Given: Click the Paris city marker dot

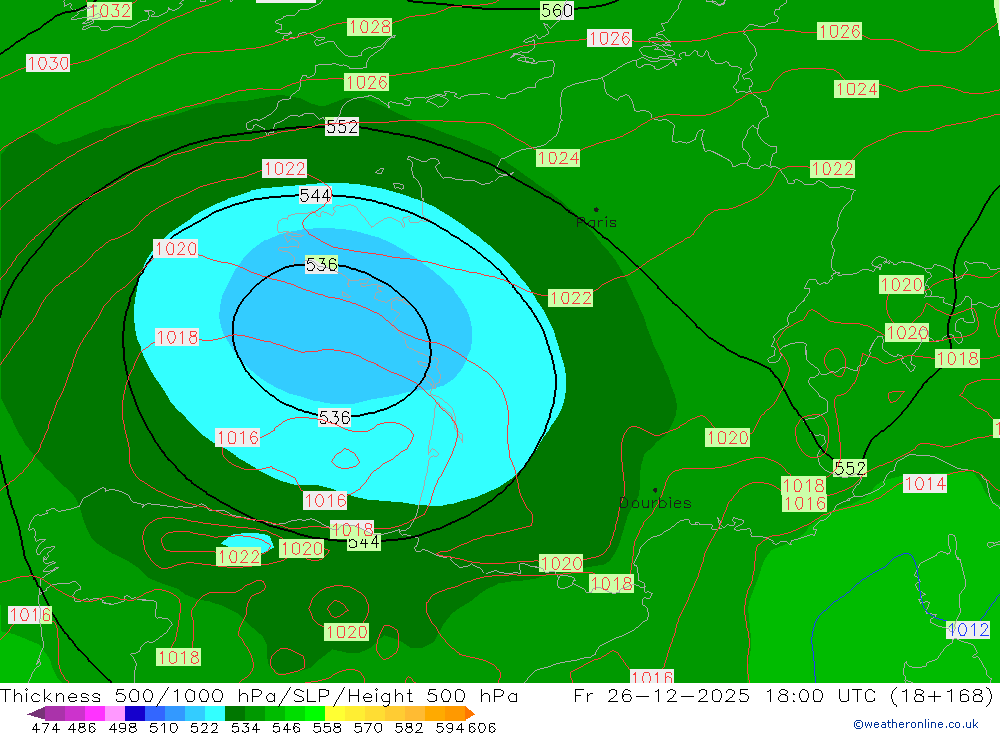Looking at the screenshot, I should [x=596, y=210].
